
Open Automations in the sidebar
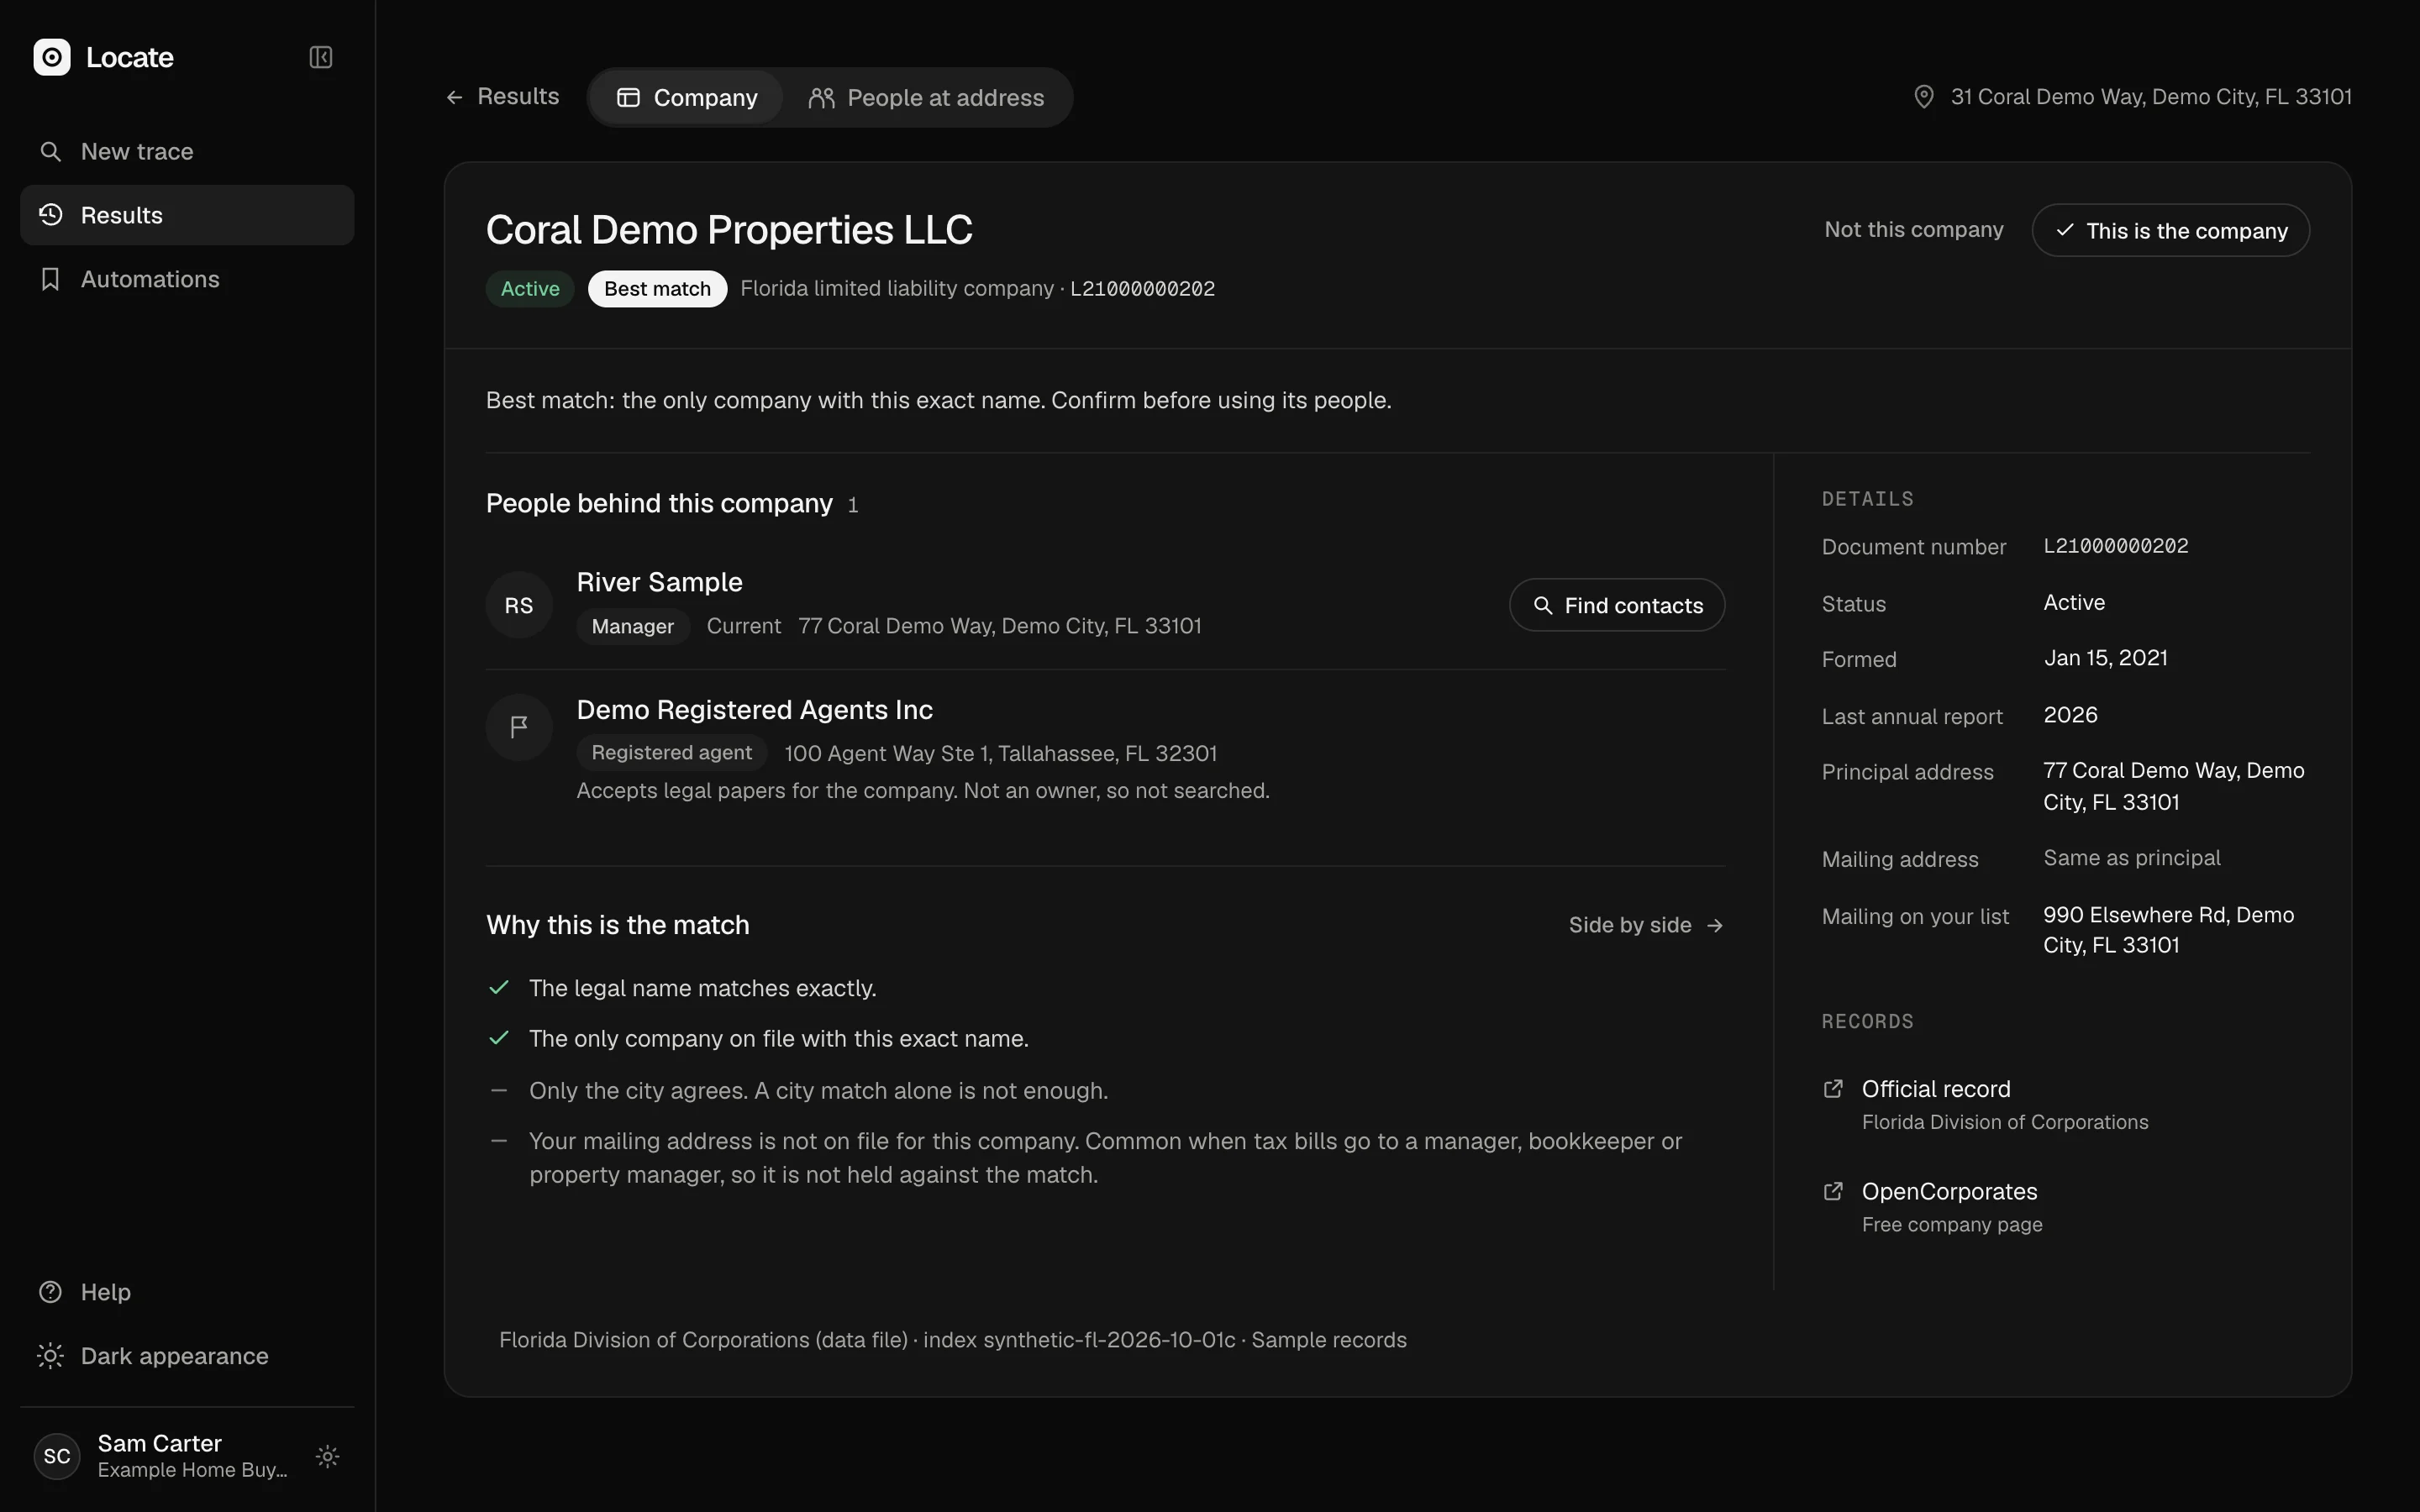click(187, 279)
